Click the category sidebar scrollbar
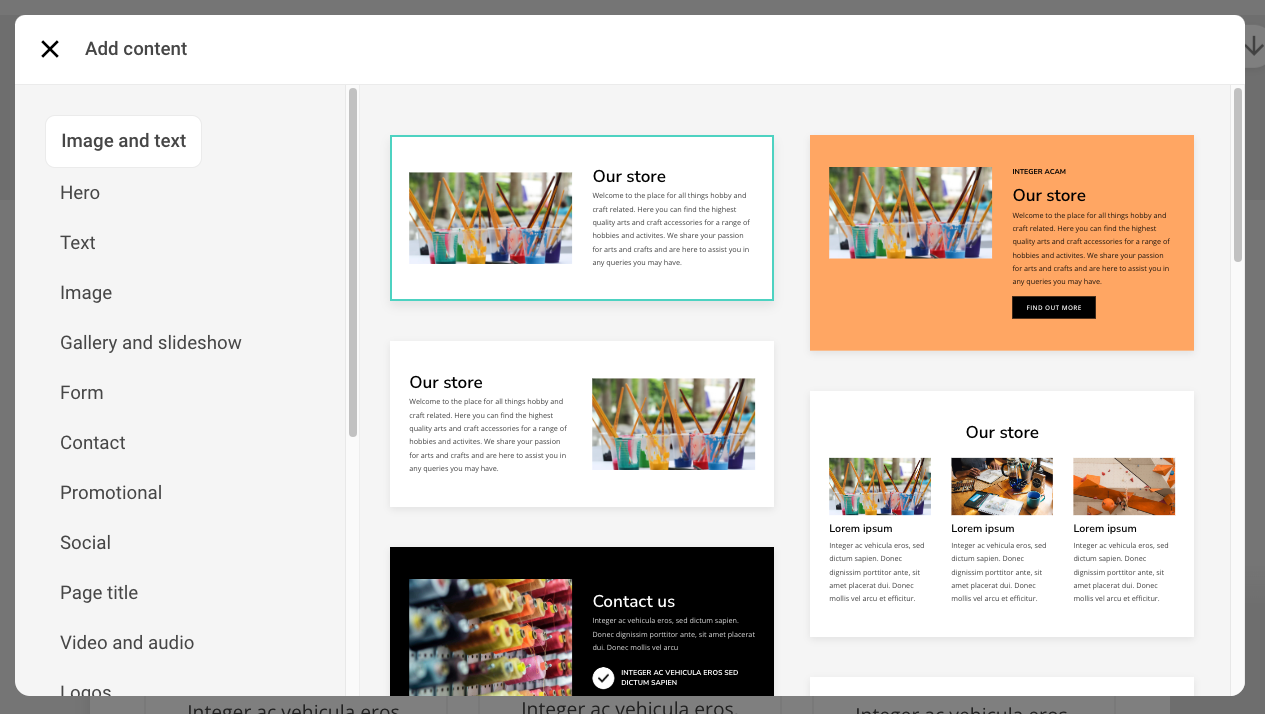This screenshot has width=1265, height=714. tap(353, 263)
